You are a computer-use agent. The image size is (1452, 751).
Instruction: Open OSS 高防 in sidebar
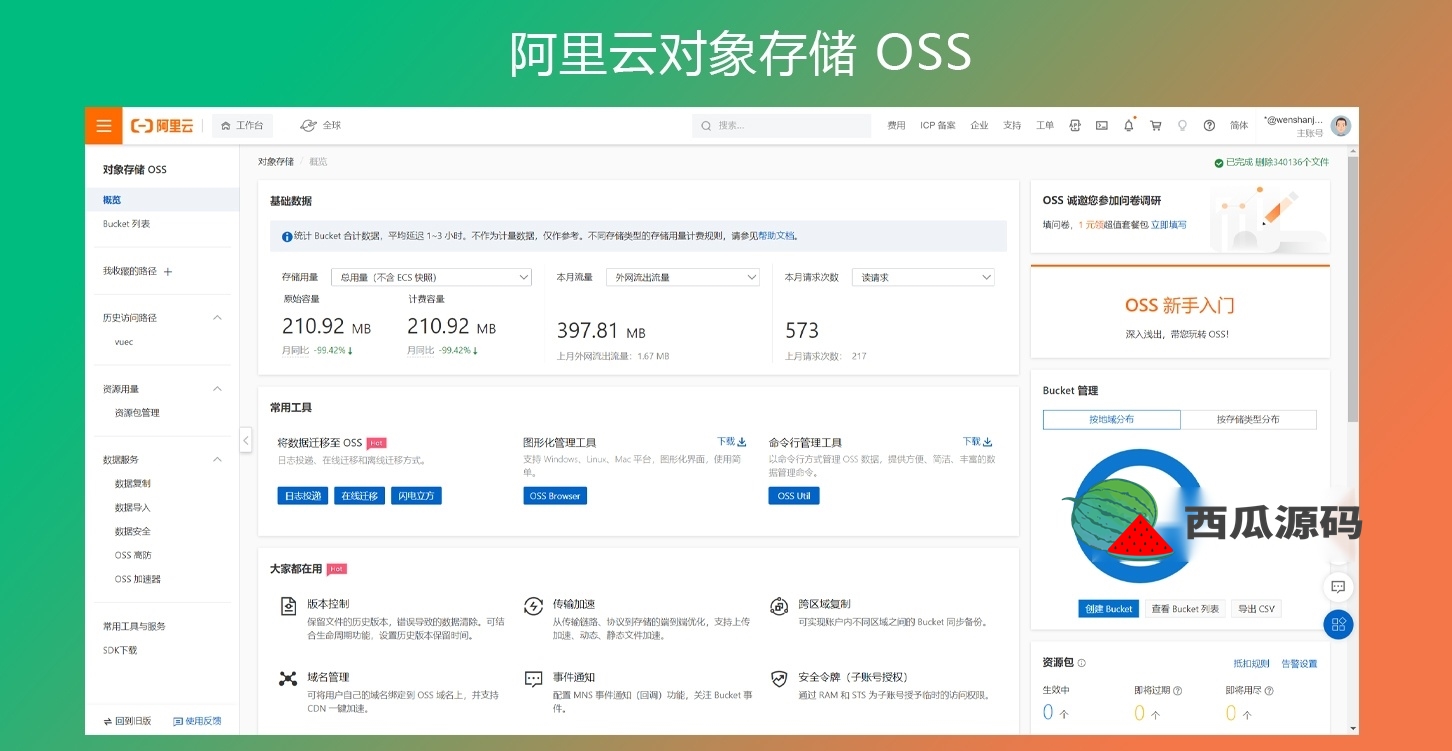coord(133,555)
